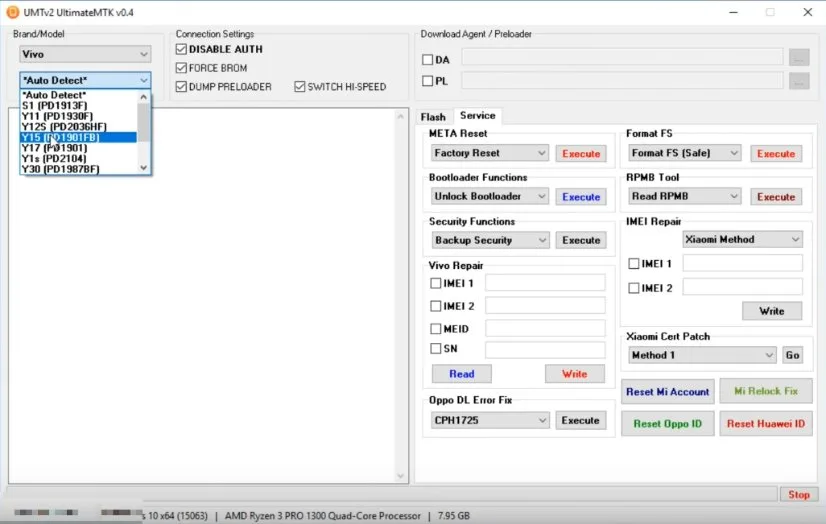Click the Mi Relock Fix button
Screen dimensions: 826x524
tap(766, 392)
